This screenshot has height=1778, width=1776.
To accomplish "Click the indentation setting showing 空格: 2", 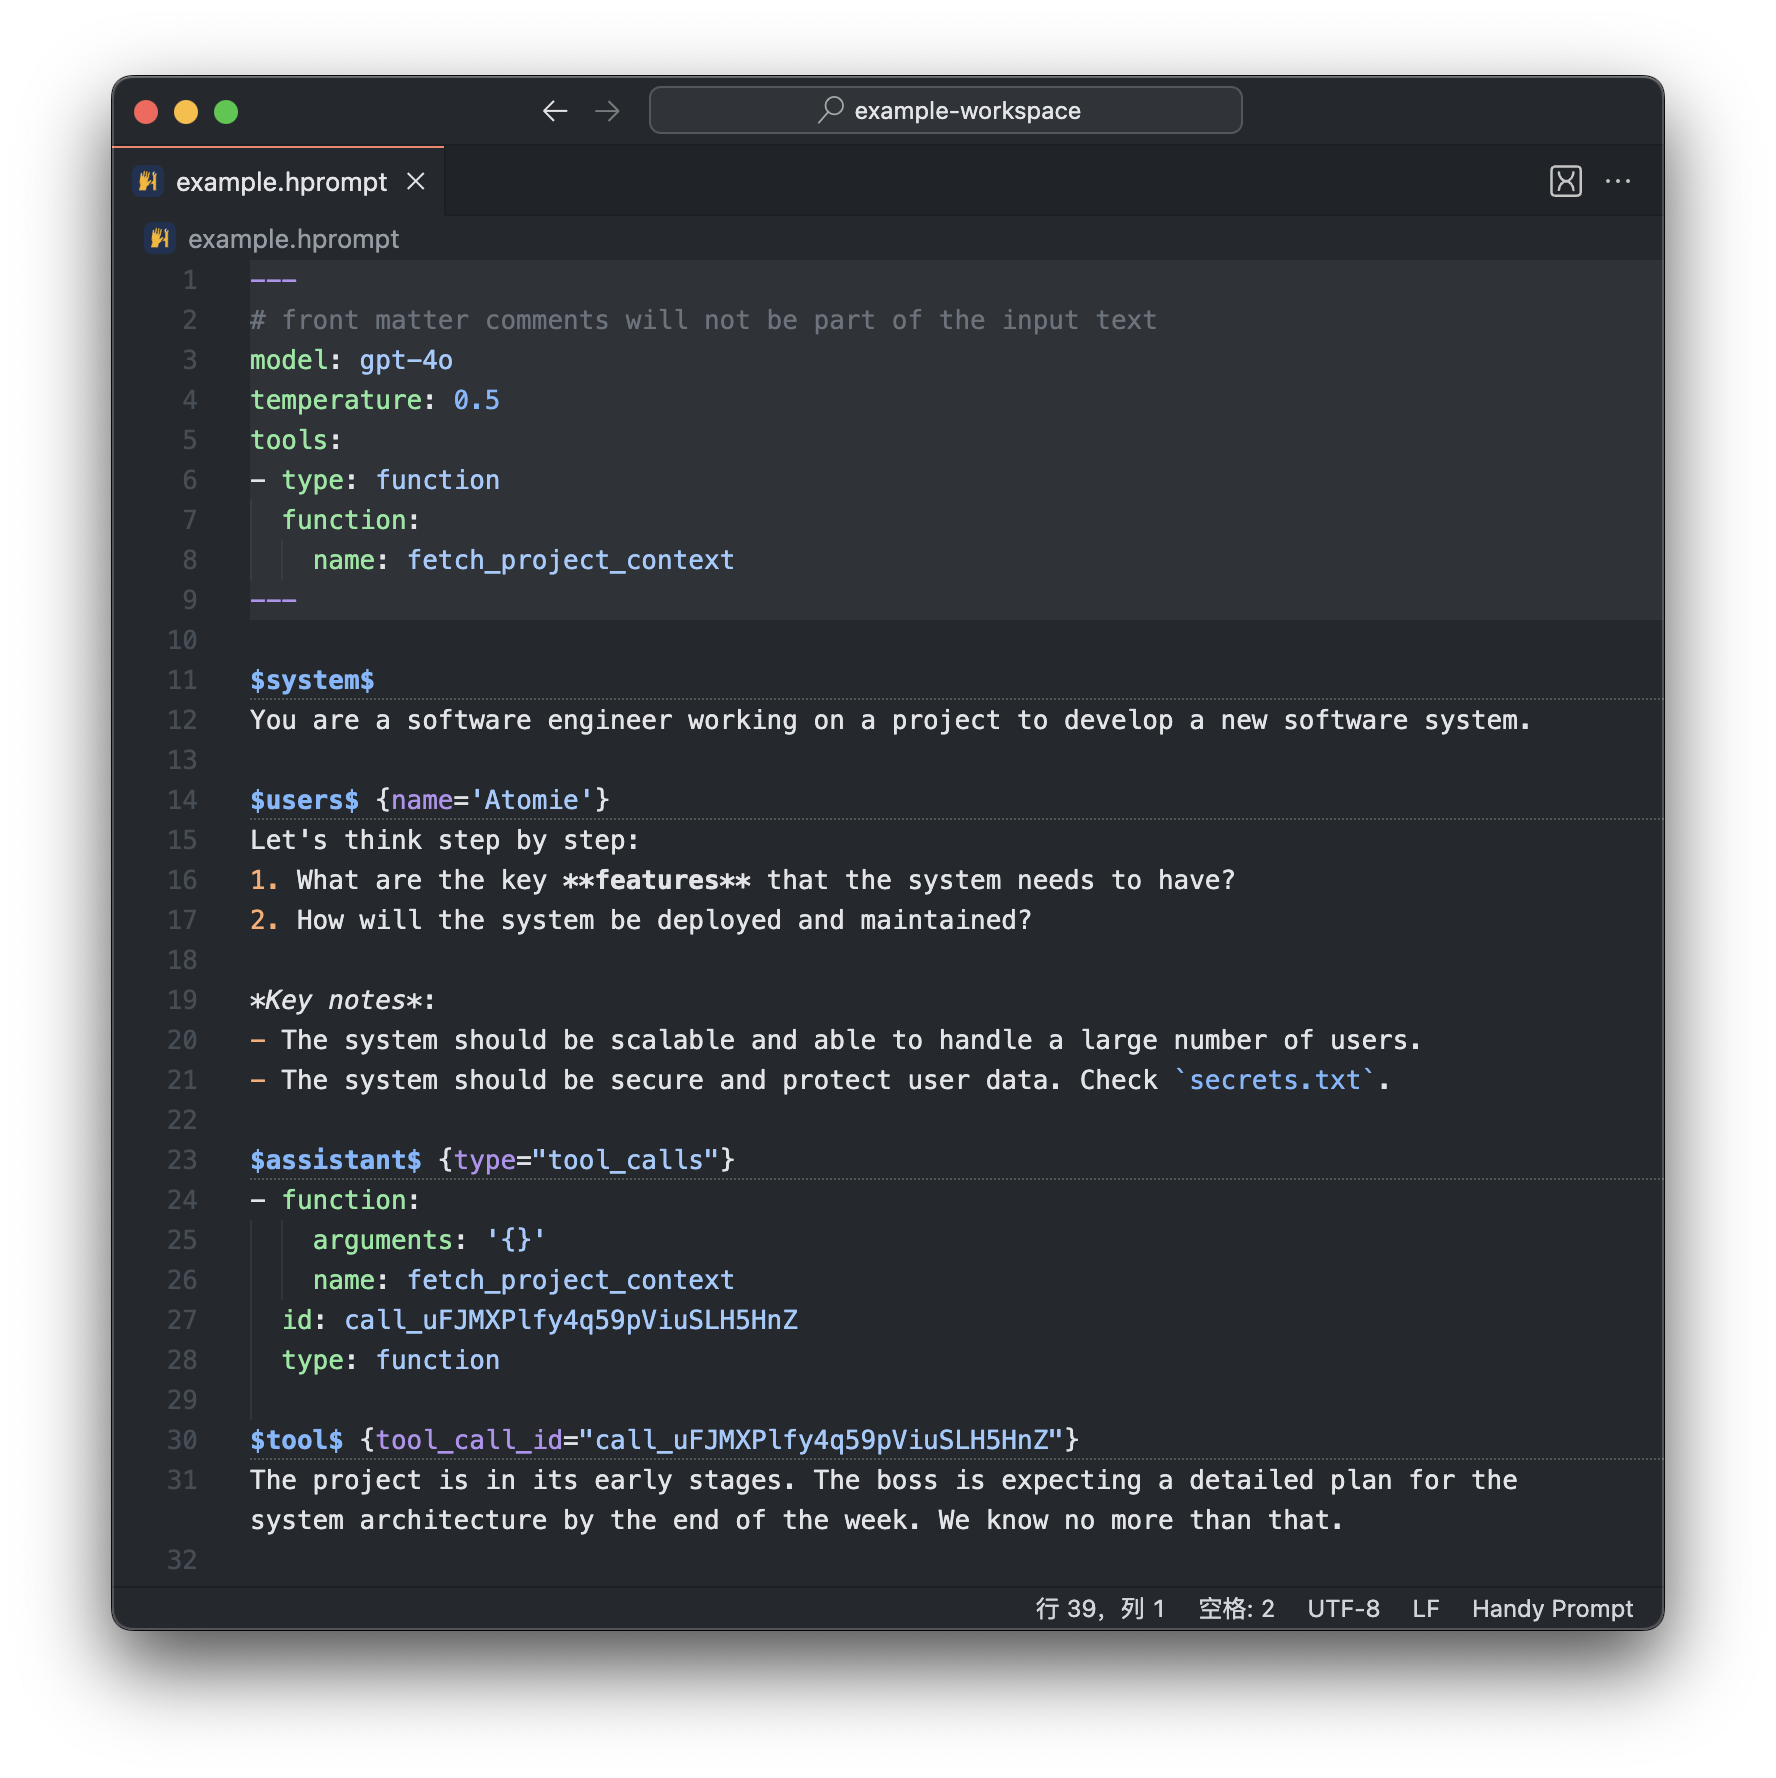I will click(x=1235, y=1608).
